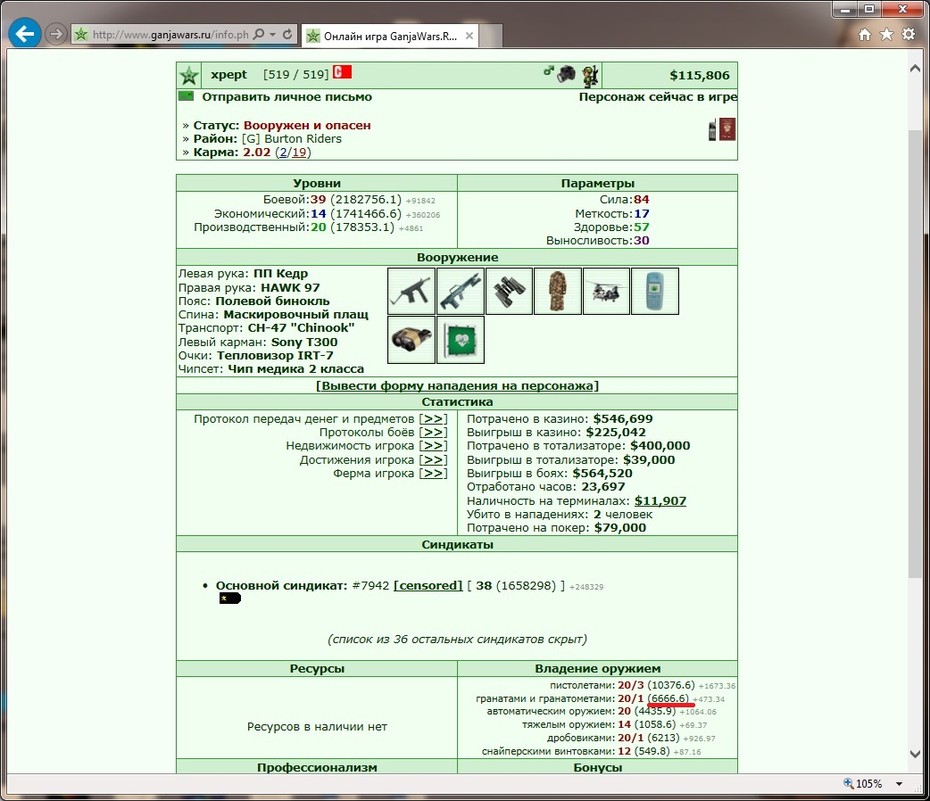
Task: Click Отработано часов value 23,697
Action: coord(603,487)
